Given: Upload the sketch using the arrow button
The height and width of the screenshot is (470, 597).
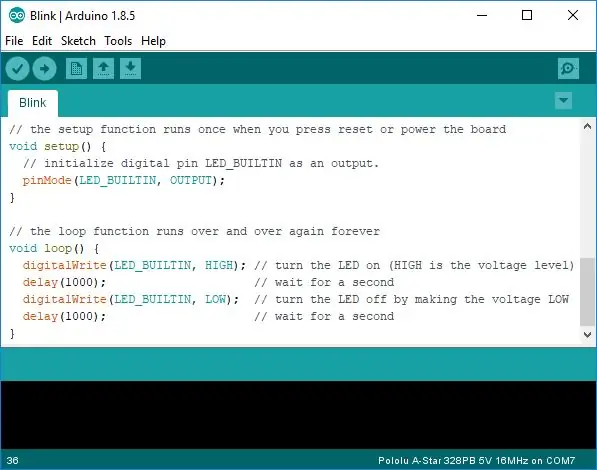Looking at the screenshot, I should coord(45,69).
